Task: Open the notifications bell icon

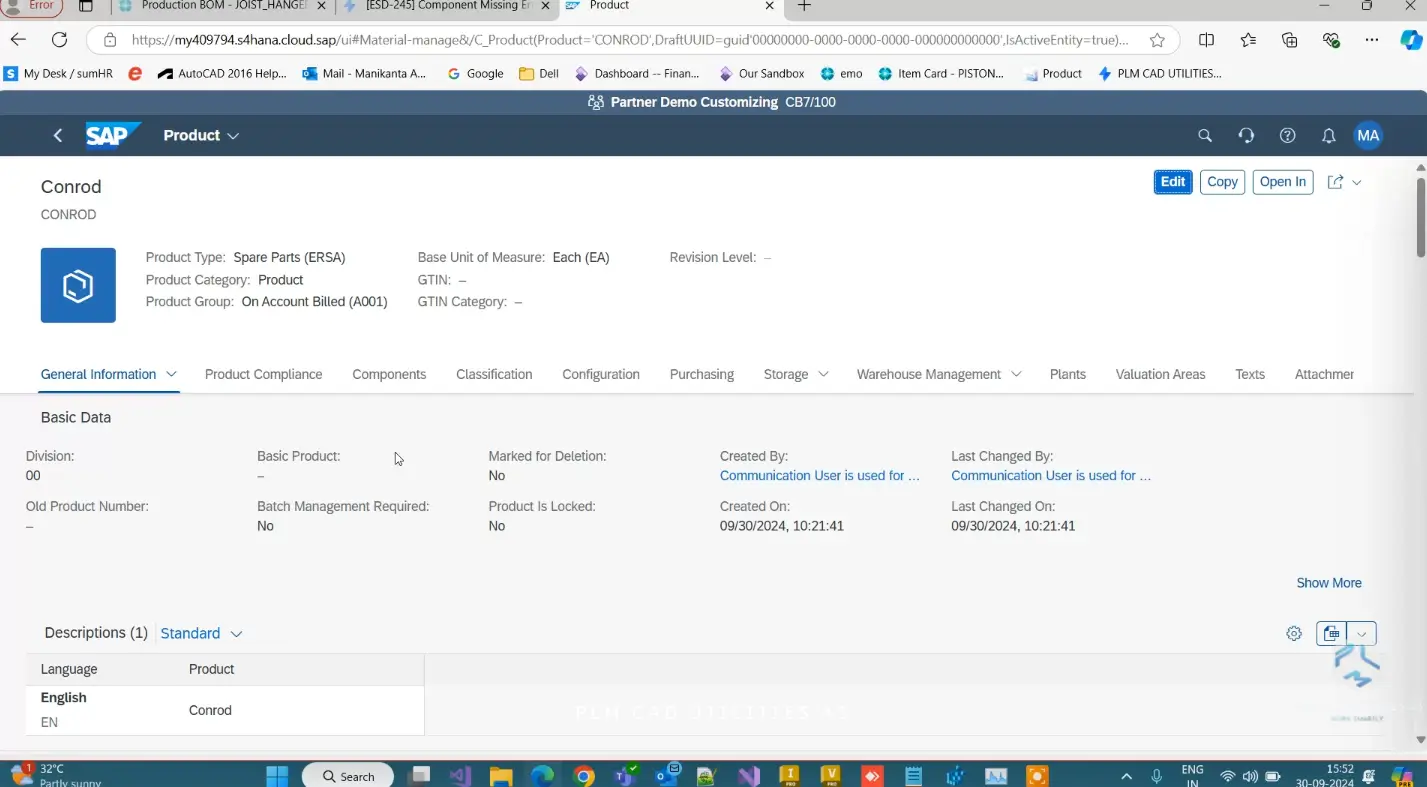Action: (x=1329, y=136)
